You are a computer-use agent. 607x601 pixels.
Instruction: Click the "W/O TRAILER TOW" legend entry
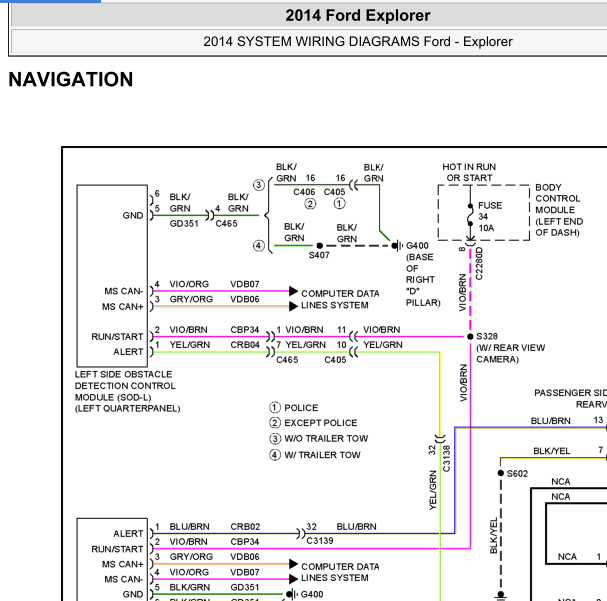click(326, 438)
